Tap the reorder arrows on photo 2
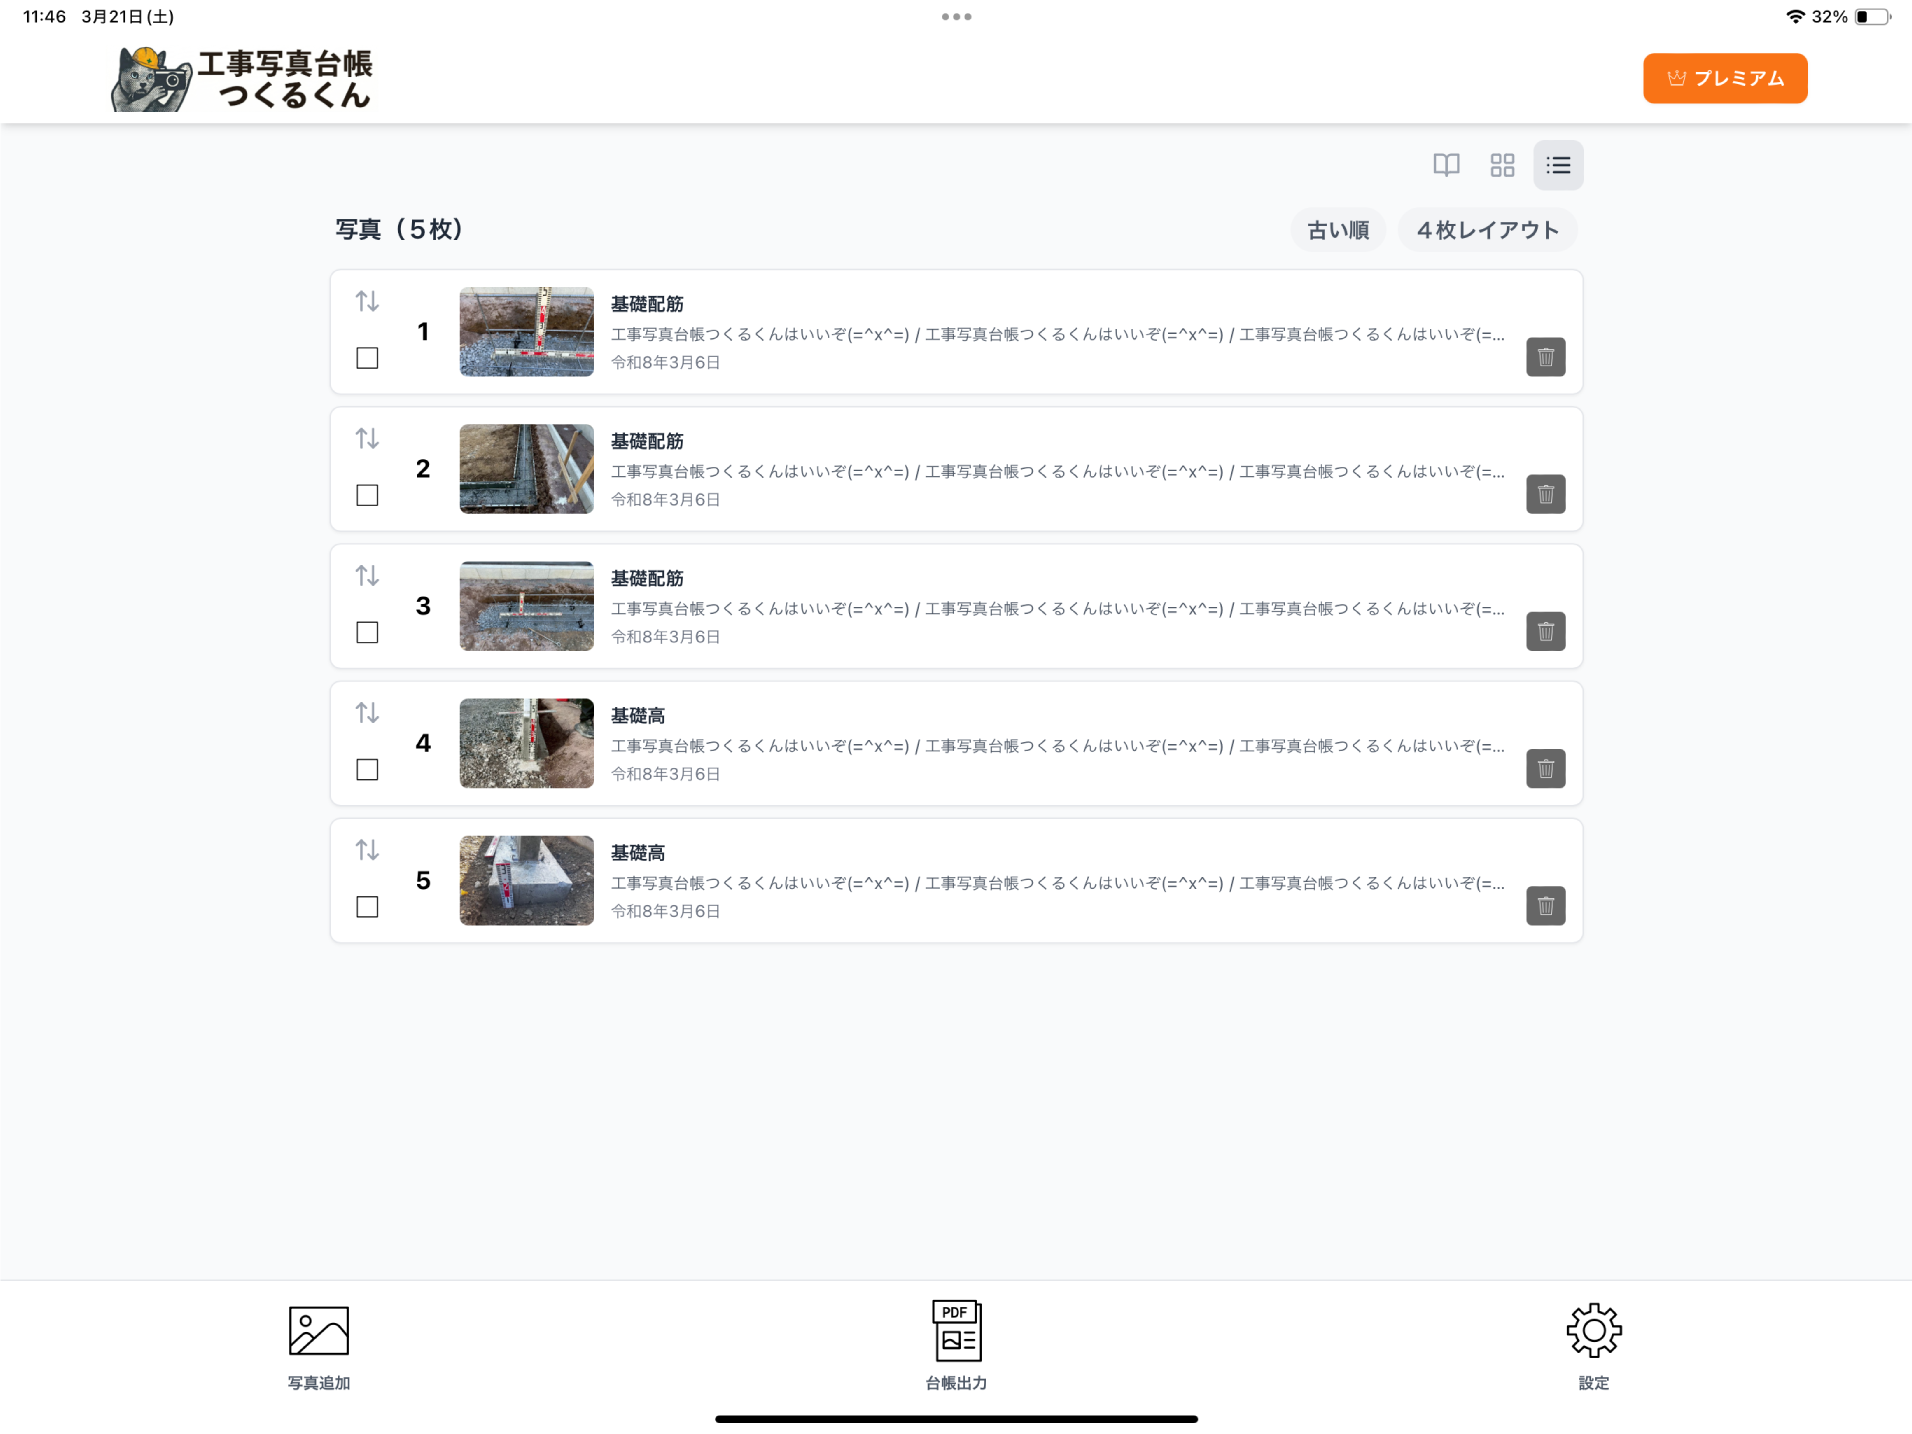The image size is (1912, 1434). [x=367, y=437]
